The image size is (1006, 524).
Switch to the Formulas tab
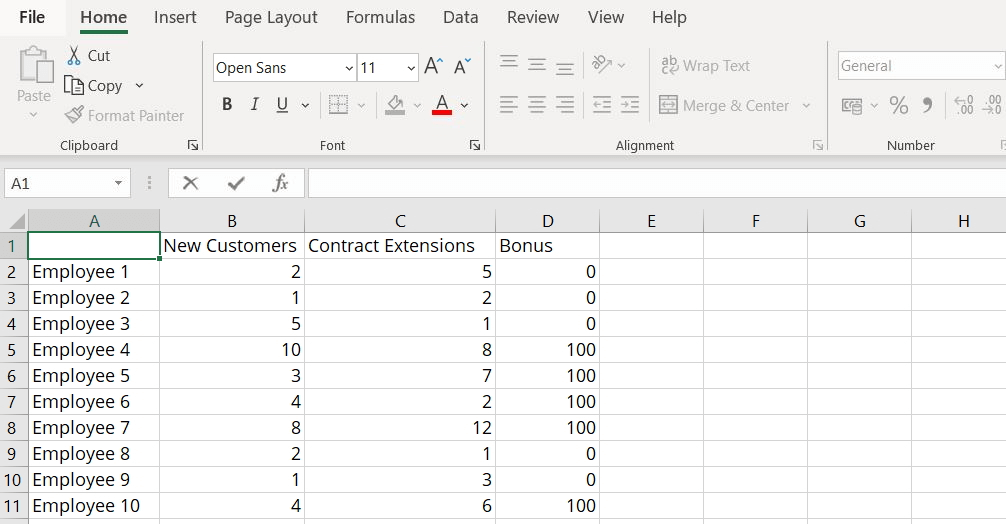point(380,17)
